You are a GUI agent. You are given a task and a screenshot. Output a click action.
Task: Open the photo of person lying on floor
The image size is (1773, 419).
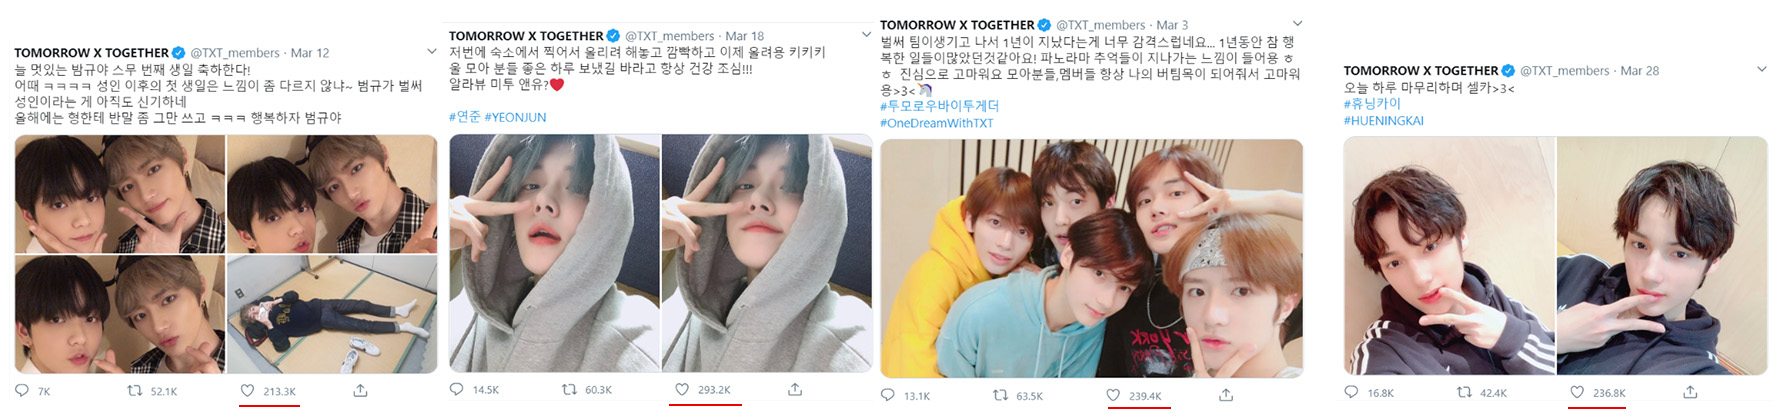click(332, 314)
